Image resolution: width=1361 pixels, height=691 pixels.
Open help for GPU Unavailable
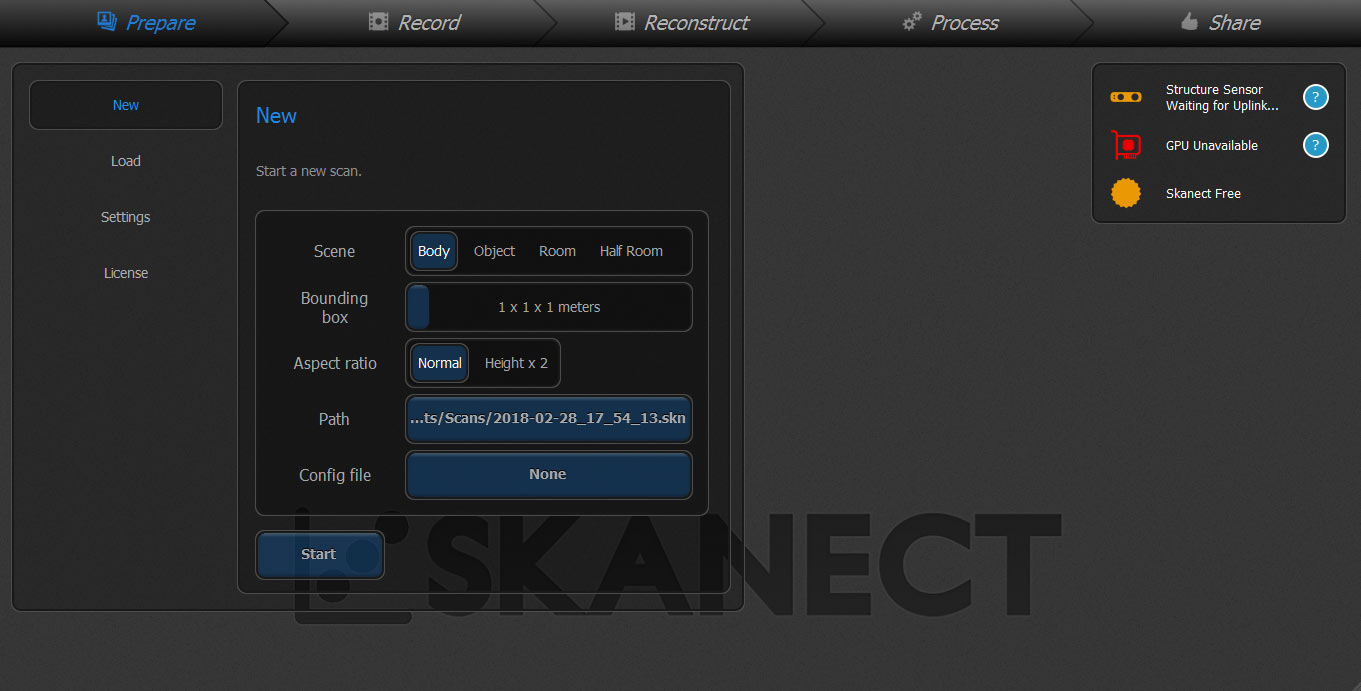point(1316,145)
